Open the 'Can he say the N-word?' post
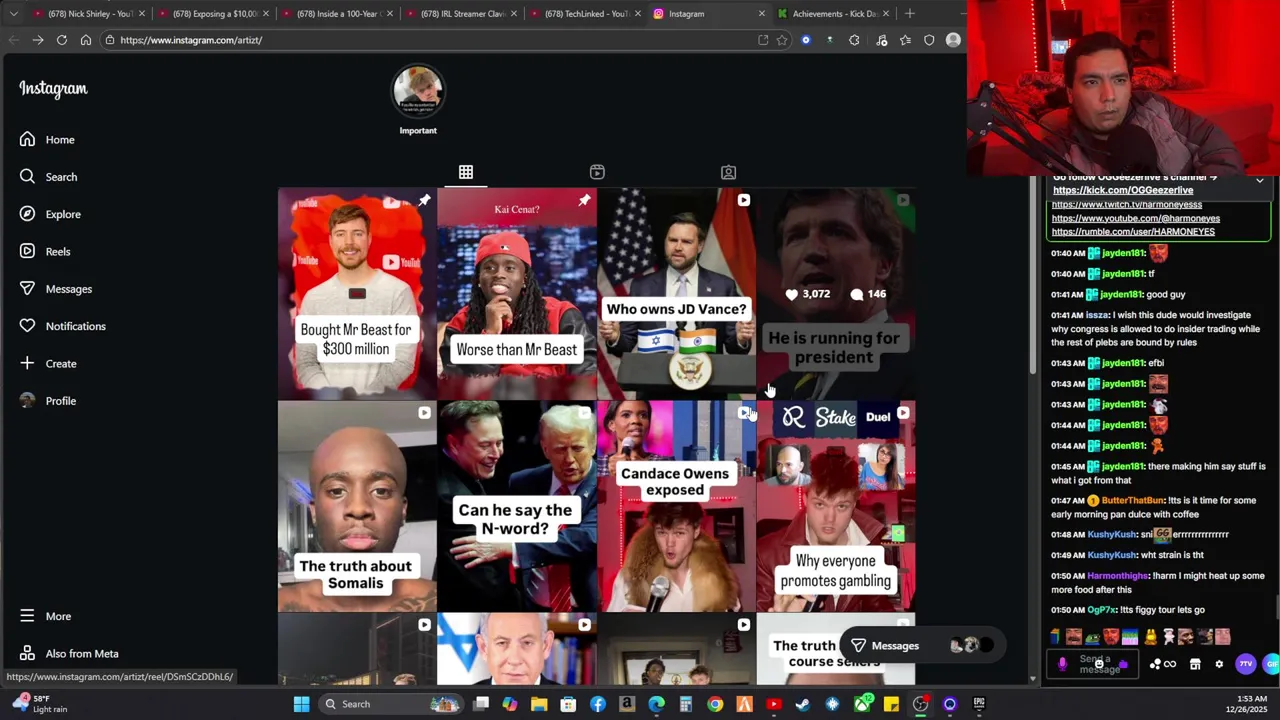This screenshot has height=720, width=1280. (x=516, y=507)
